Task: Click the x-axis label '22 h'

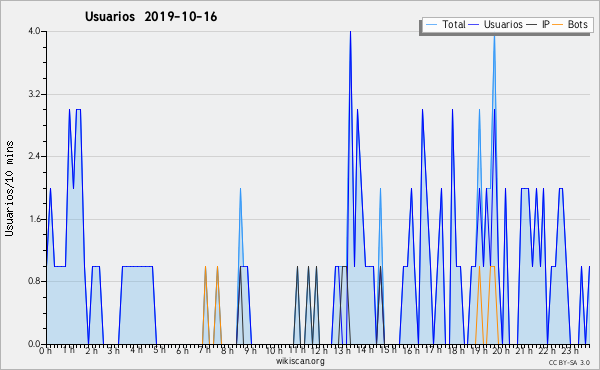Action: (546, 351)
